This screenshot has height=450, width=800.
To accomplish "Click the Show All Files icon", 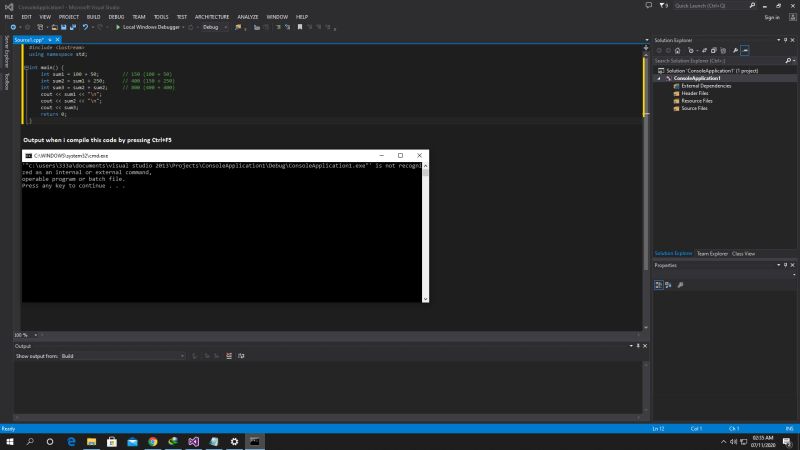I will point(723,51).
